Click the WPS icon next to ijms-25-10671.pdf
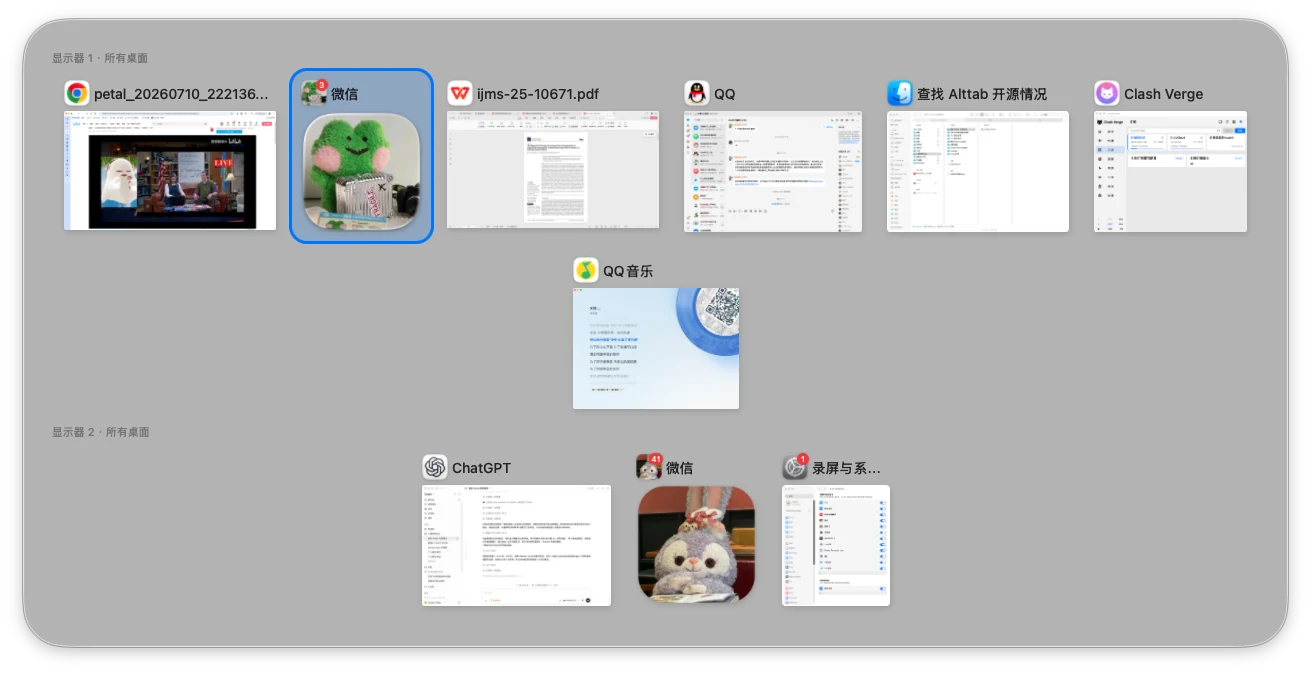The image size is (1311, 674). coord(460,94)
